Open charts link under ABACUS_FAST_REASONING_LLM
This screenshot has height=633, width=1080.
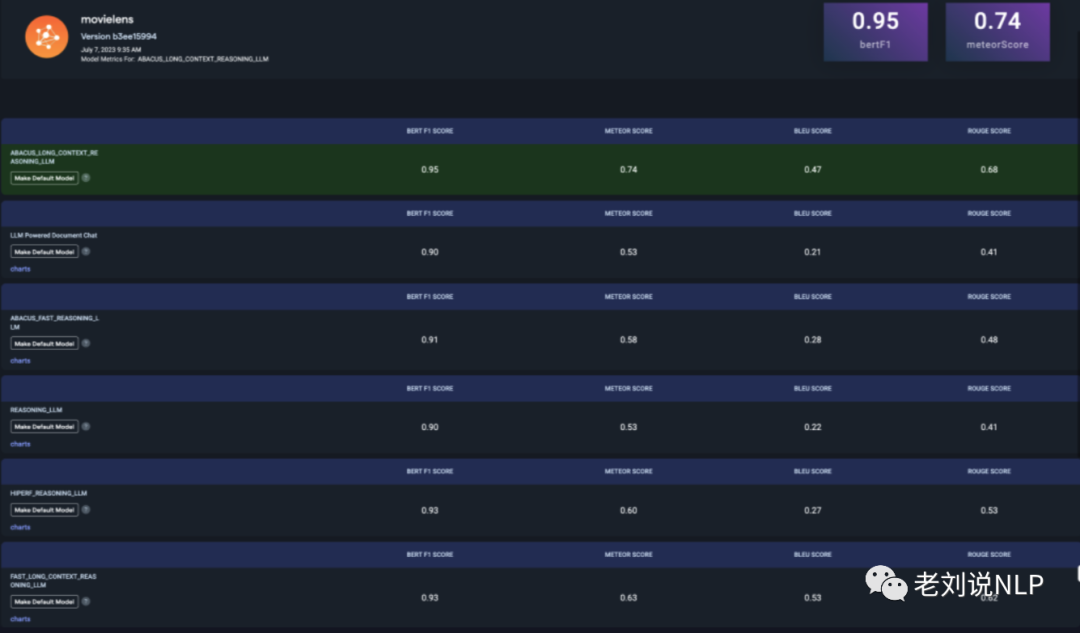20,360
